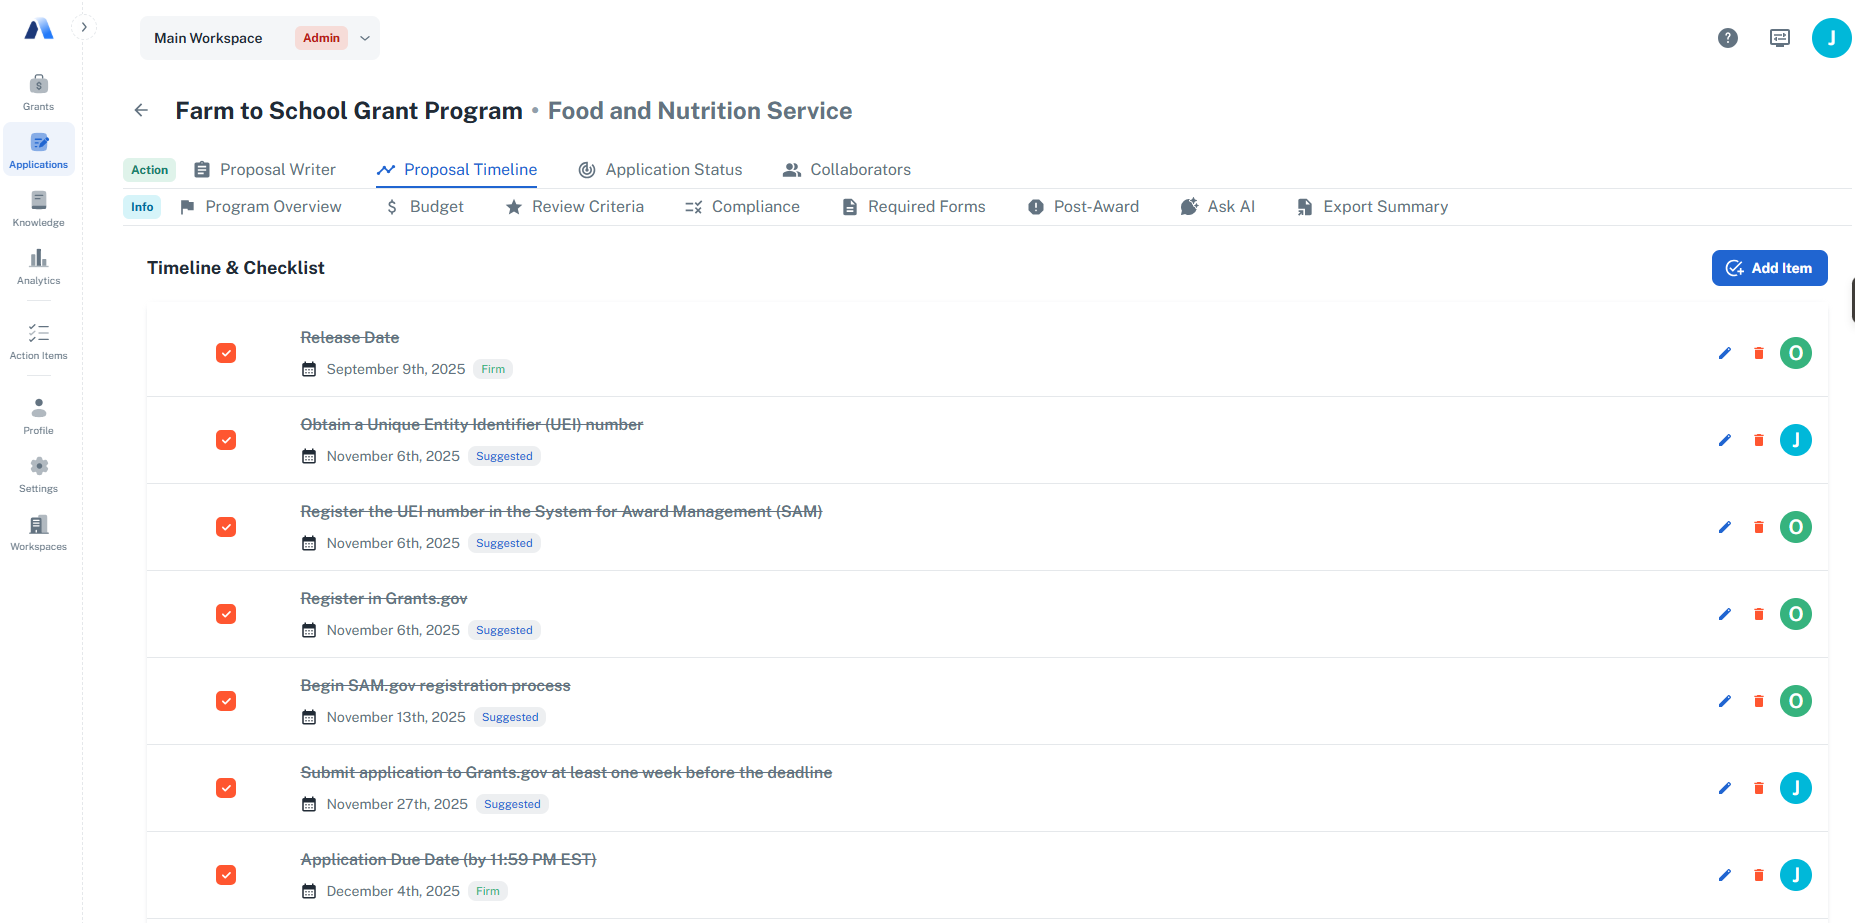Open the Knowledge sidebar section
The image size is (1855, 923).
pyautogui.click(x=38, y=208)
